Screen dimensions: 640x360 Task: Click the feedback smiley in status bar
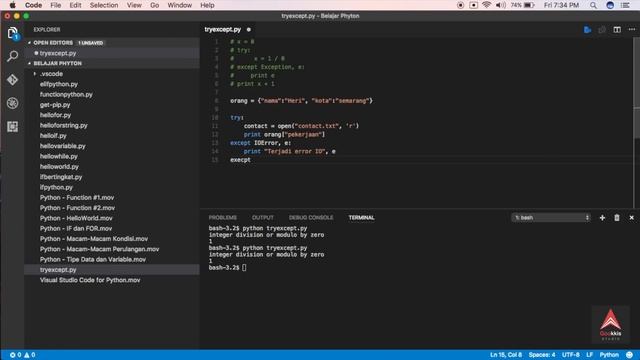pos(630,355)
